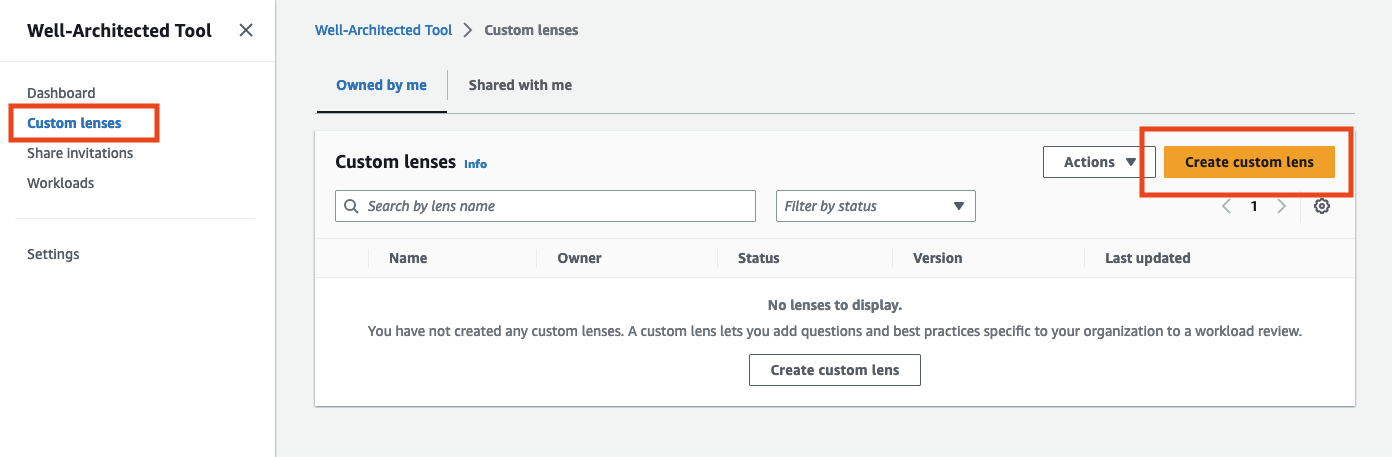Viewport: 1392px width, 457px height.
Task: Click orange Create custom lens button
Action: click(1249, 162)
